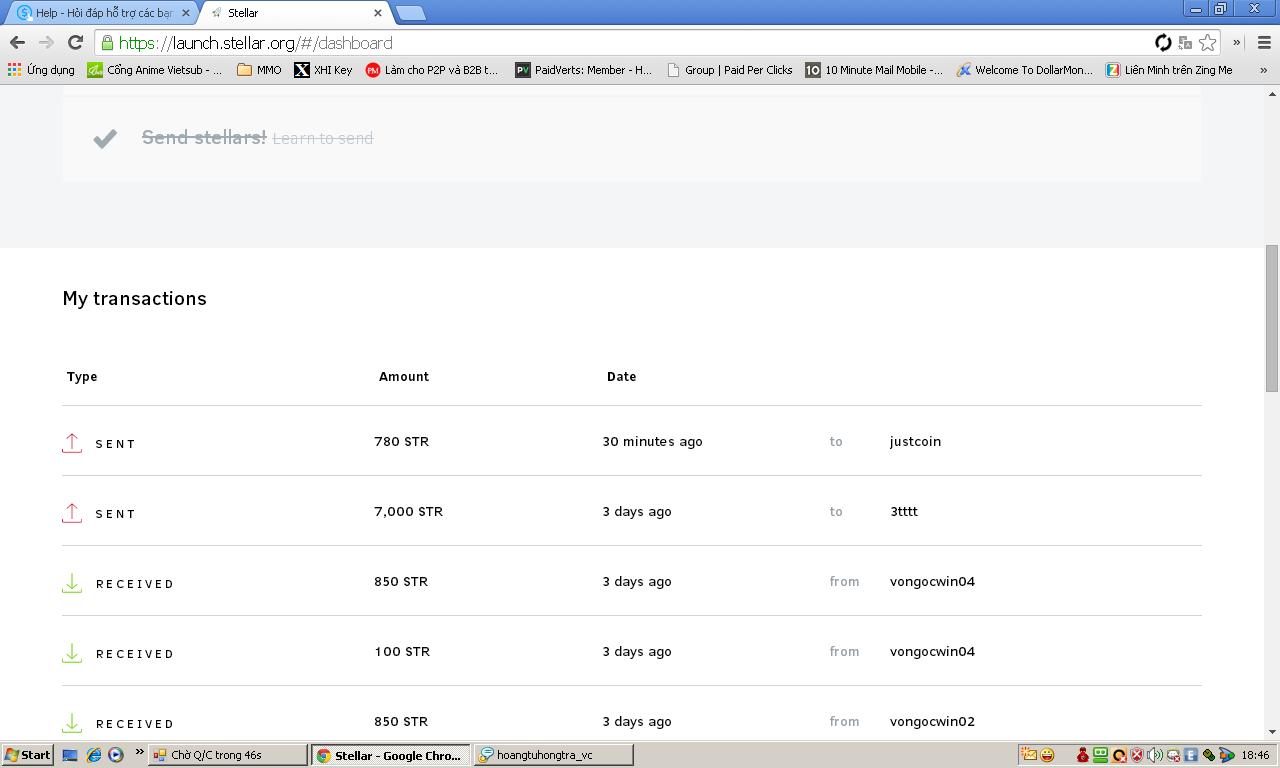This screenshot has height=768, width=1280.
Task: Click the scrollbar up arrow
Action: coord(1272,93)
